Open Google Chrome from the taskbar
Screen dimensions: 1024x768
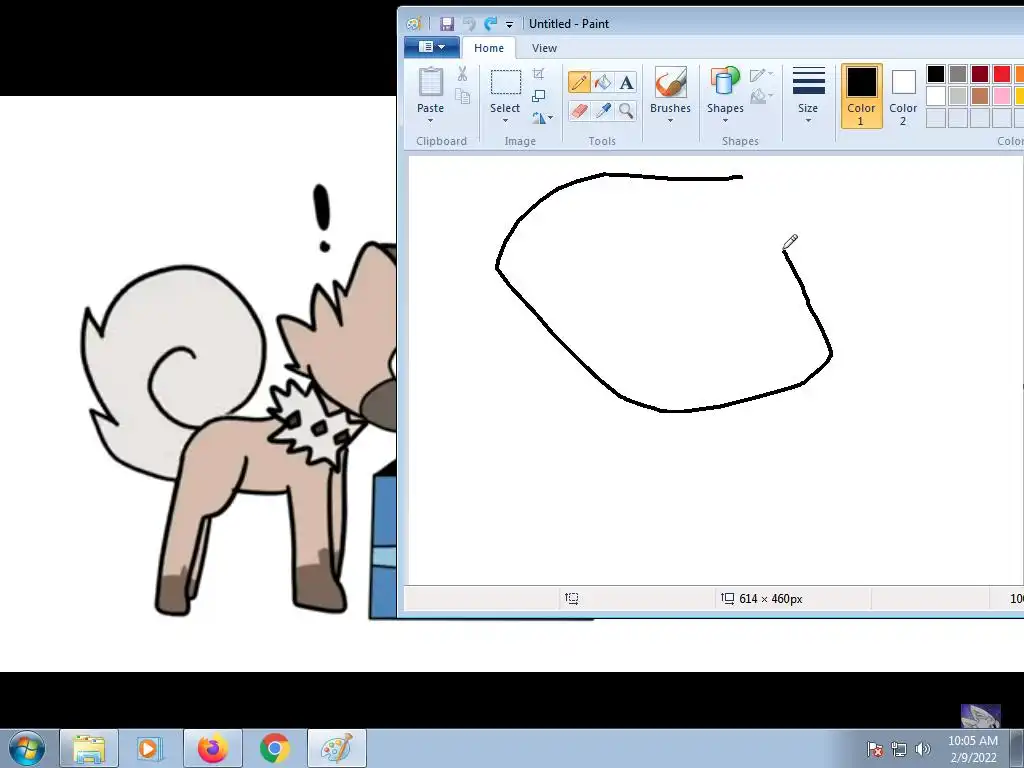click(x=274, y=748)
